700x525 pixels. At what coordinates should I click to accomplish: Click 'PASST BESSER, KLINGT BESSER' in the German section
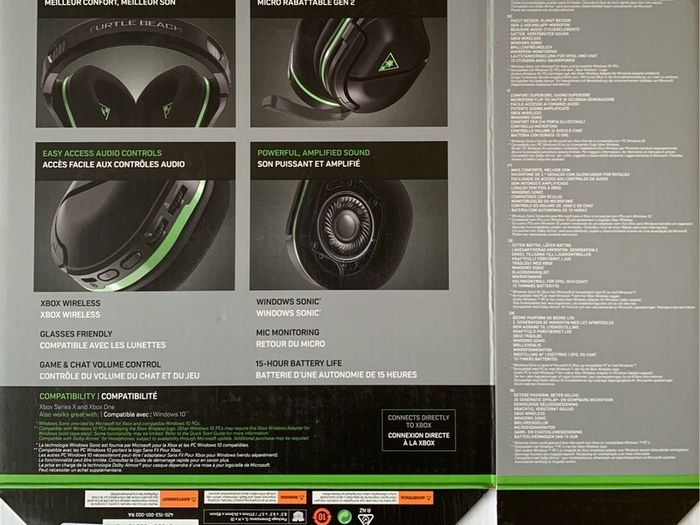(x=540, y=21)
